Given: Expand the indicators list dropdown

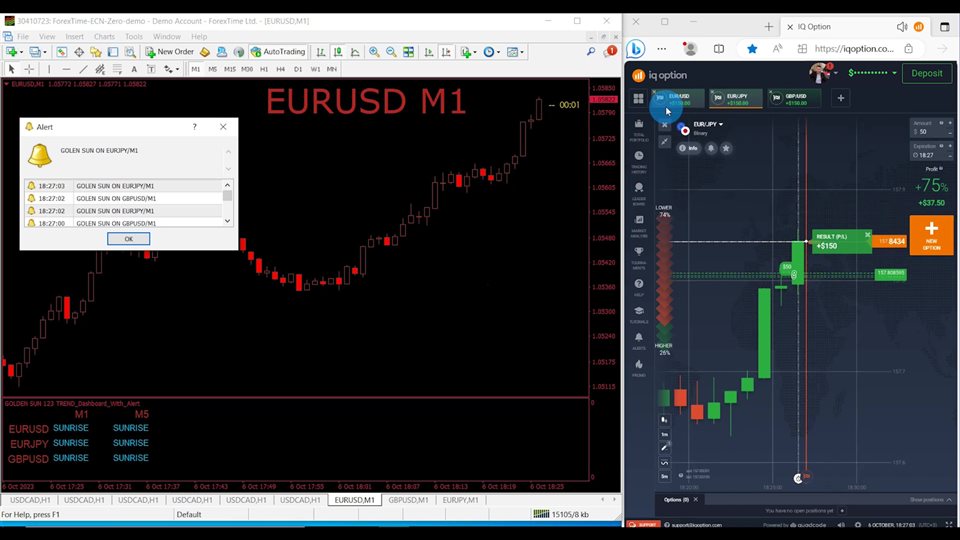Looking at the screenshot, I should tap(474, 53).
